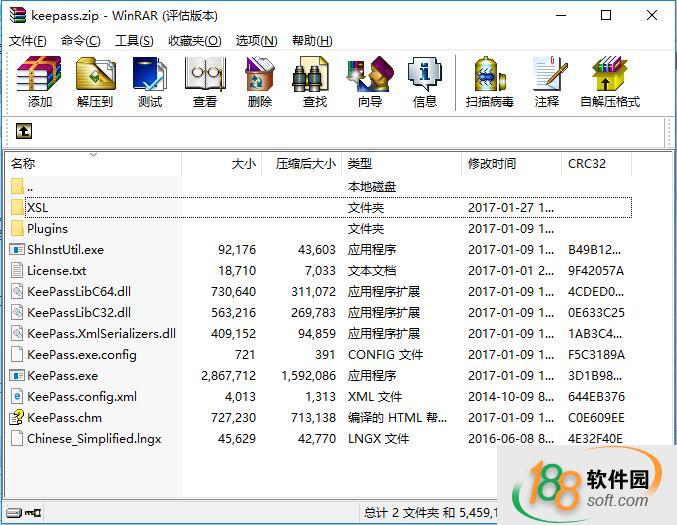Open the Tools (工具) menu
Image resolution: width=677 pixels, height=525 pixels.
(x=134, y=40)
